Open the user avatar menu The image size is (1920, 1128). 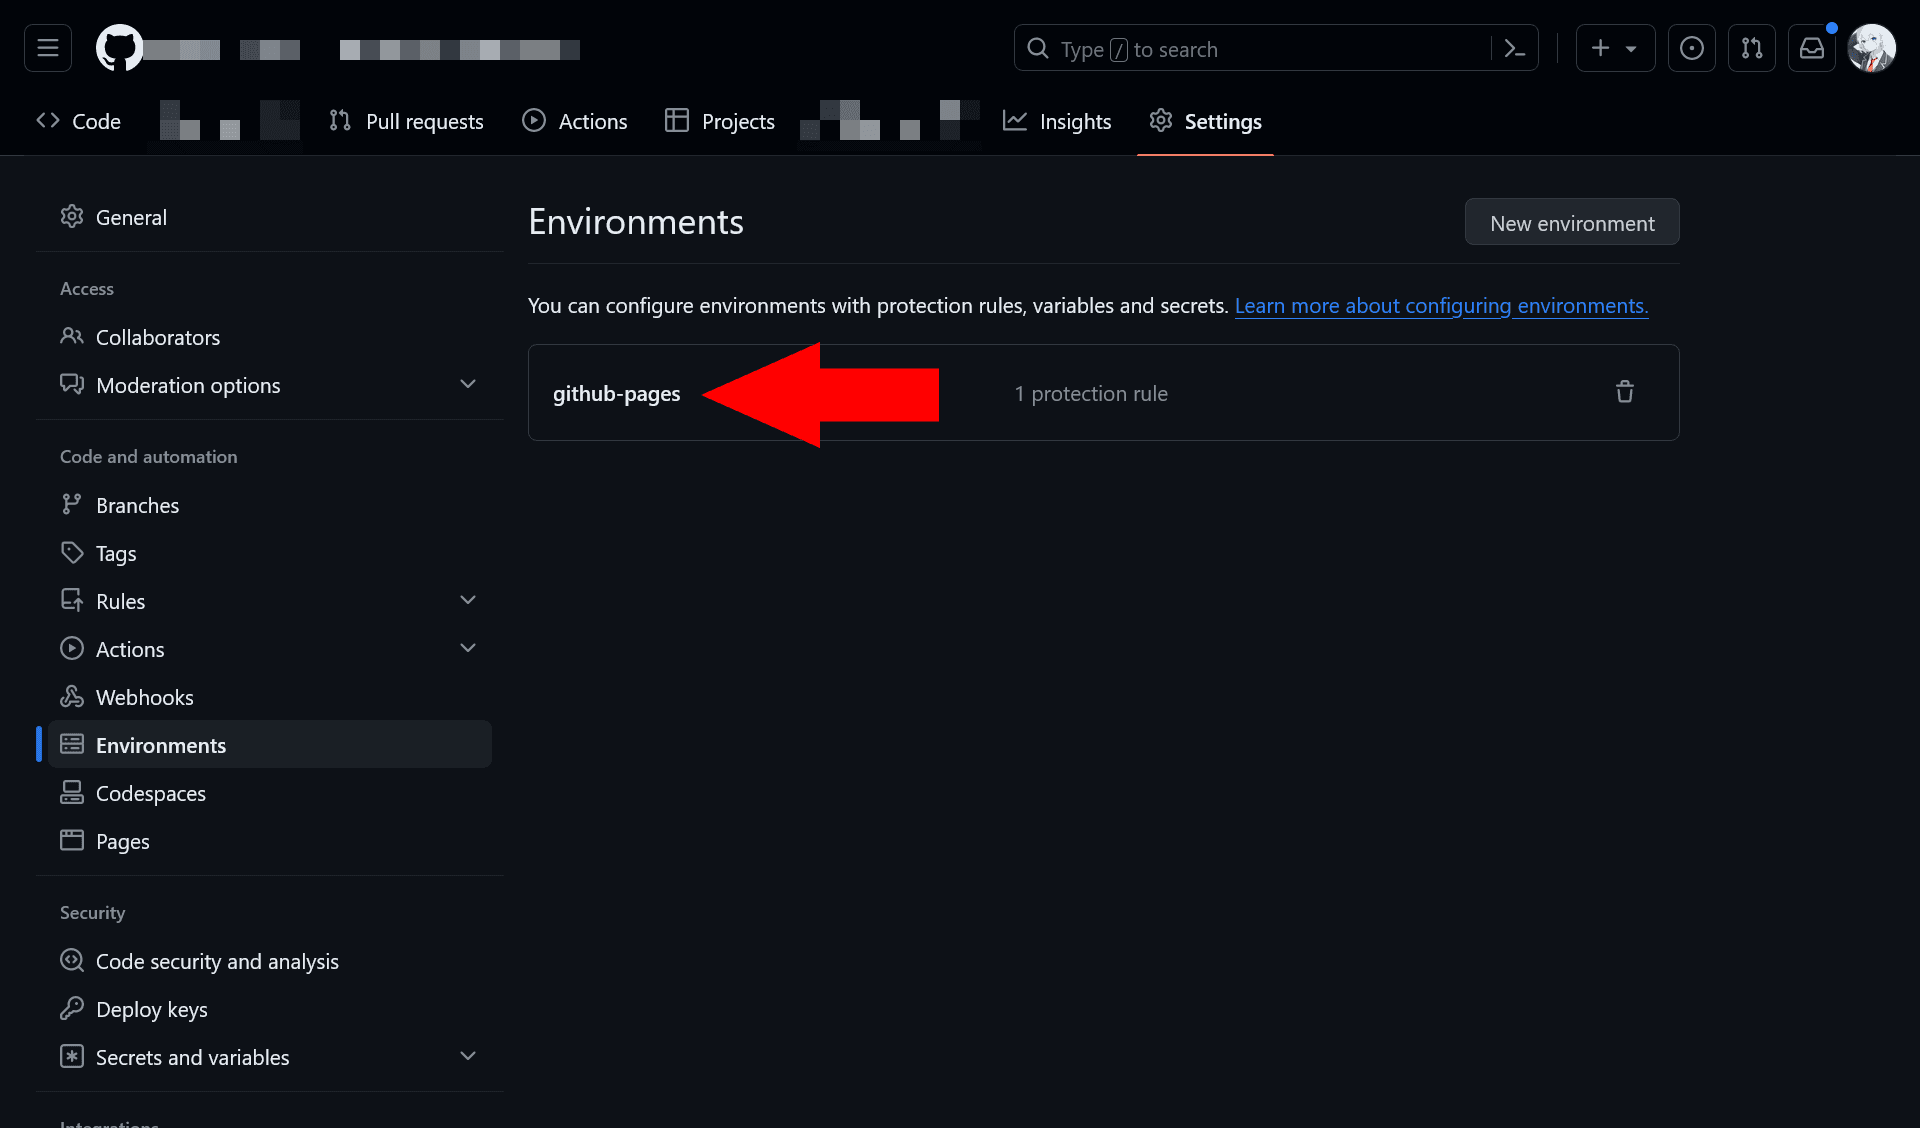click(x=1872, y=48)
